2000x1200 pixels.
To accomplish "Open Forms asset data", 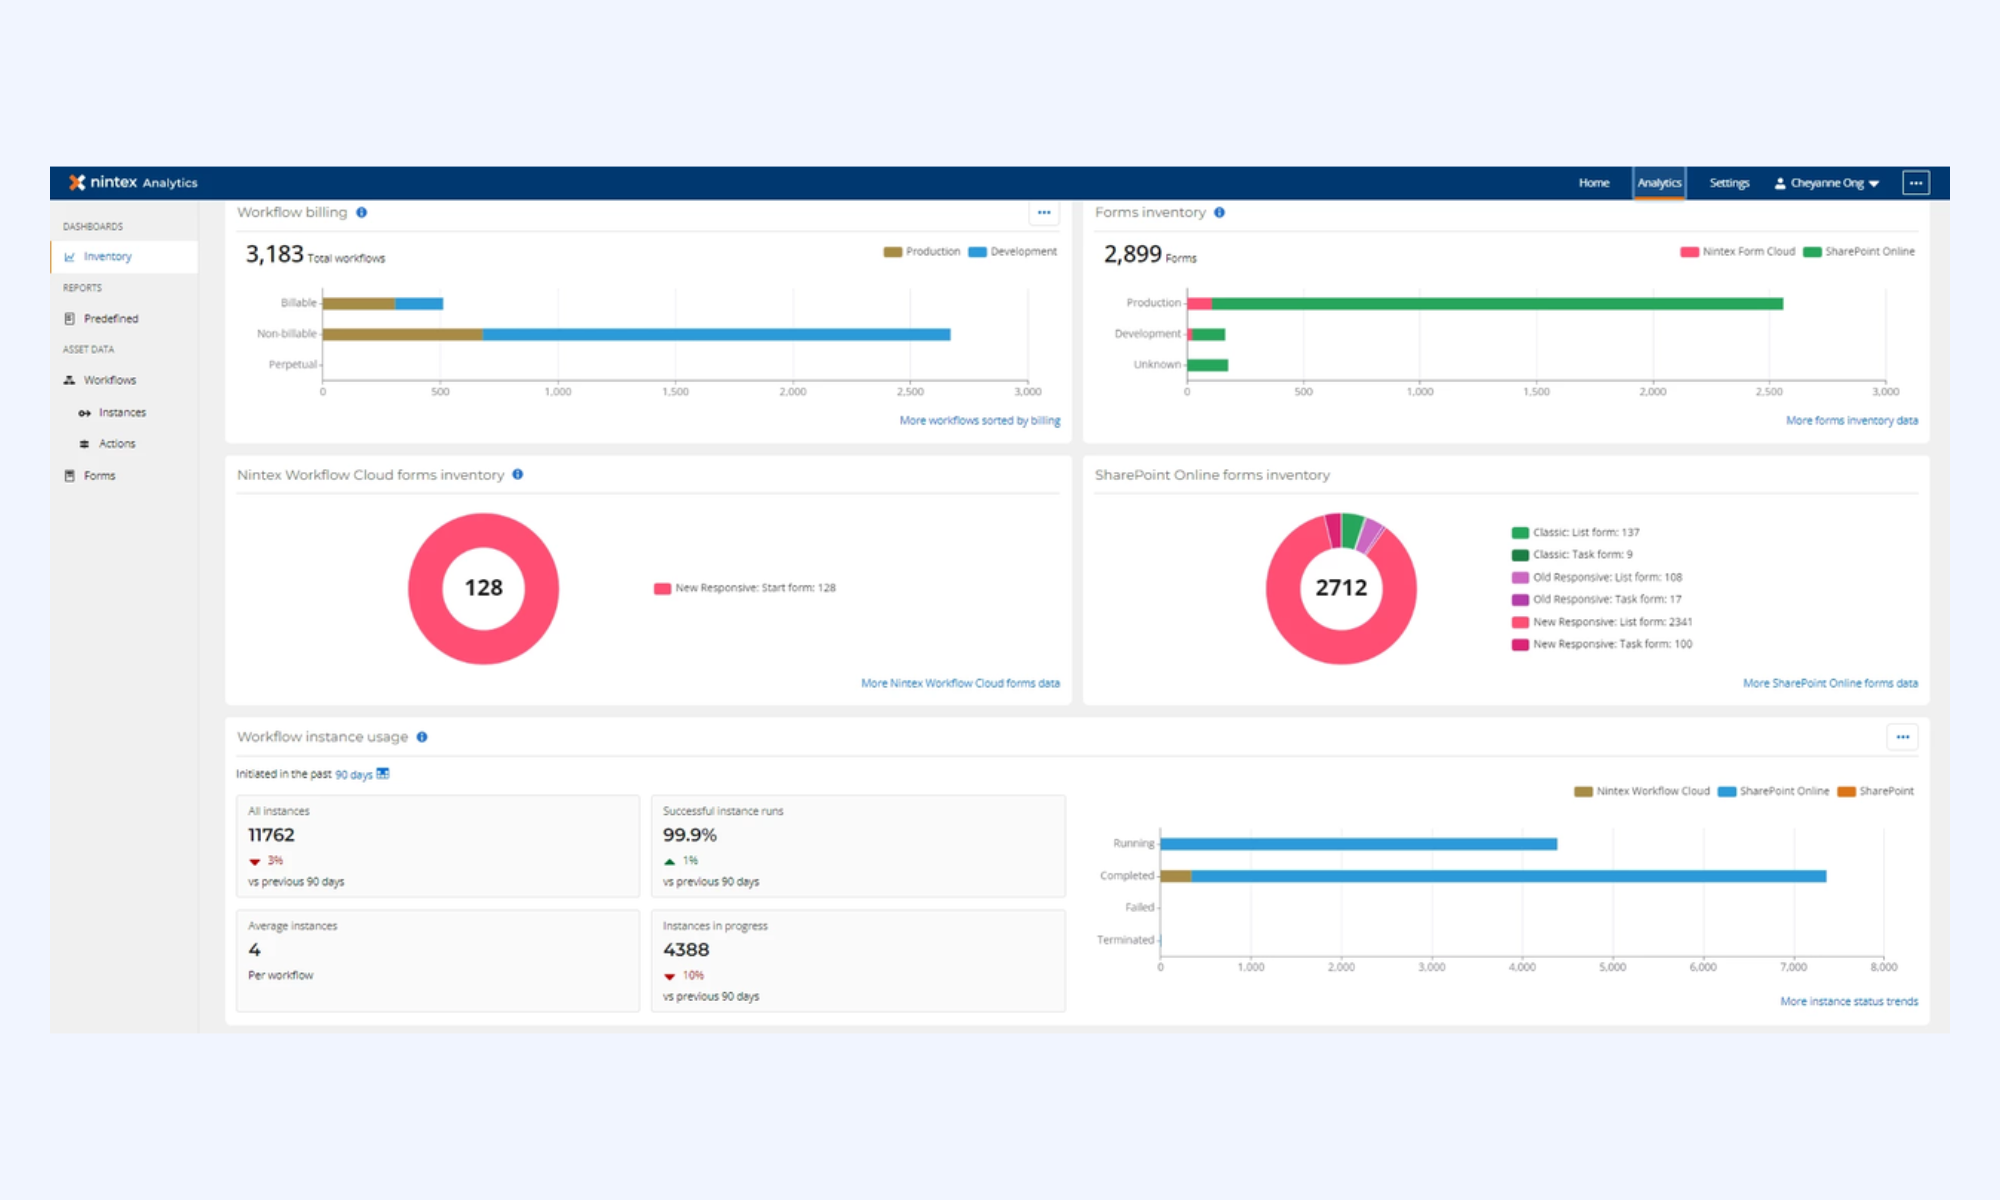I will click(99, 476).
